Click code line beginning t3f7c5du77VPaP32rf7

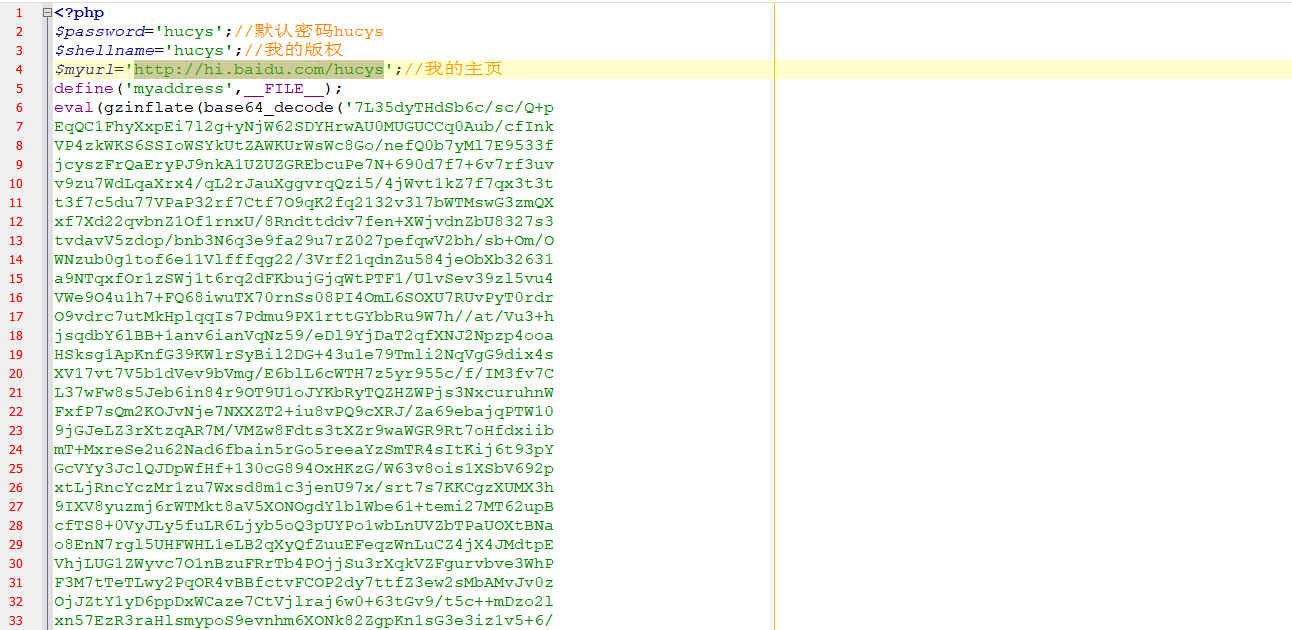coord(304,203)
